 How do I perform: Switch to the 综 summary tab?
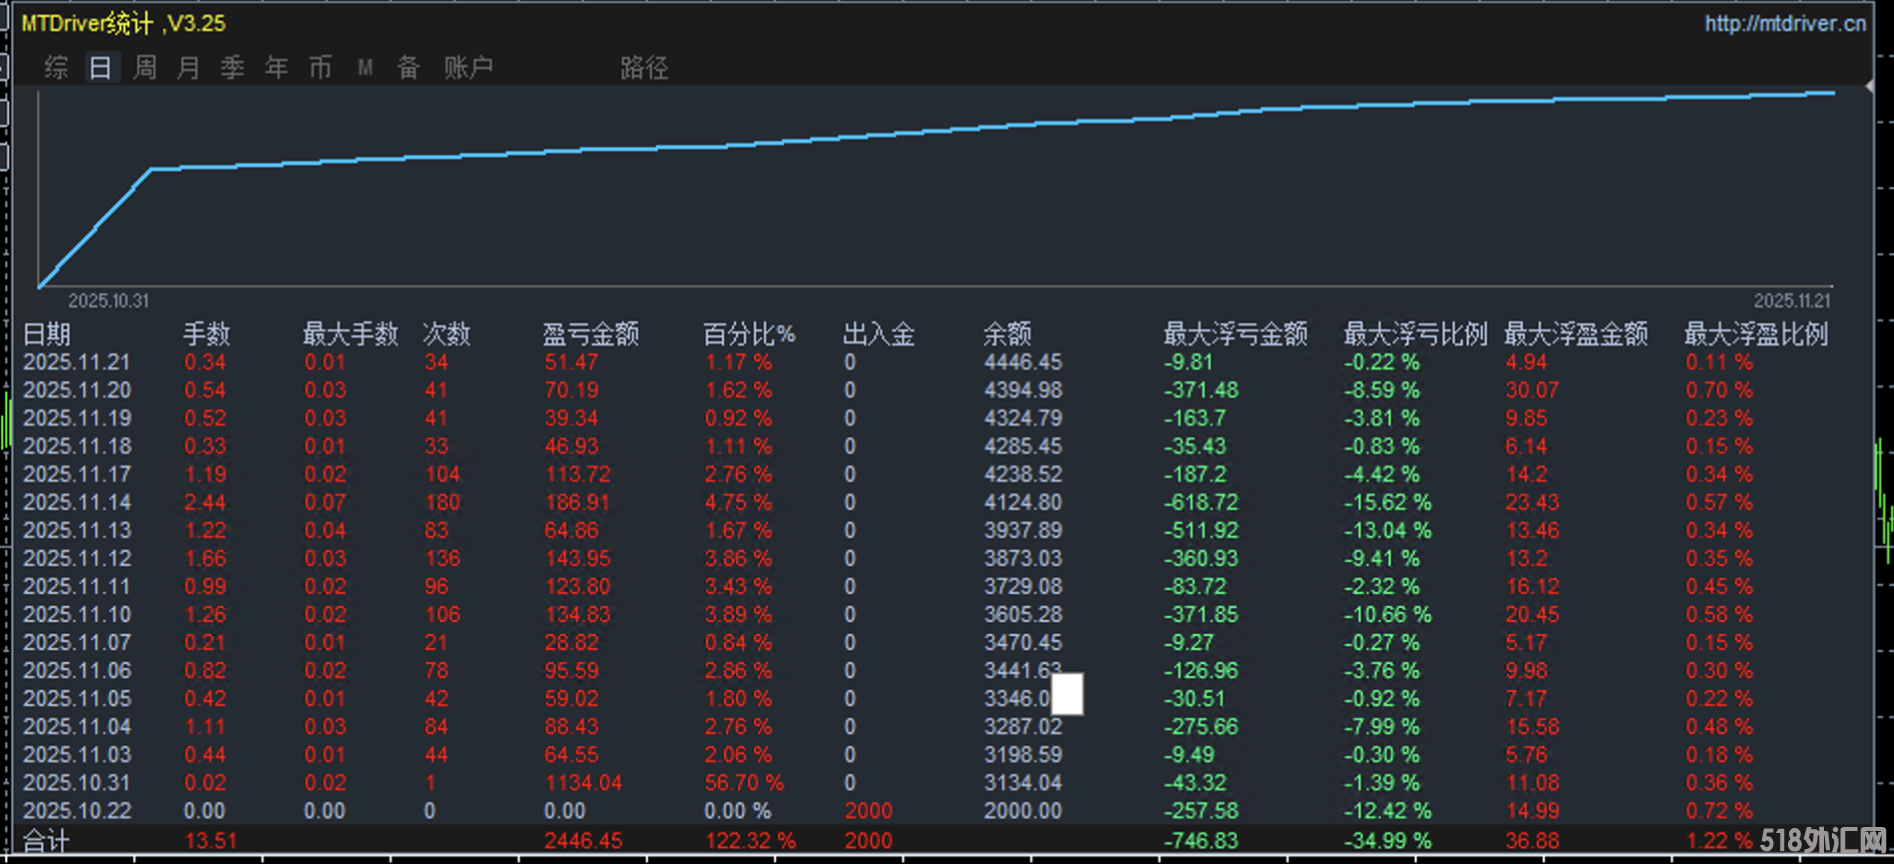point(56,67)
